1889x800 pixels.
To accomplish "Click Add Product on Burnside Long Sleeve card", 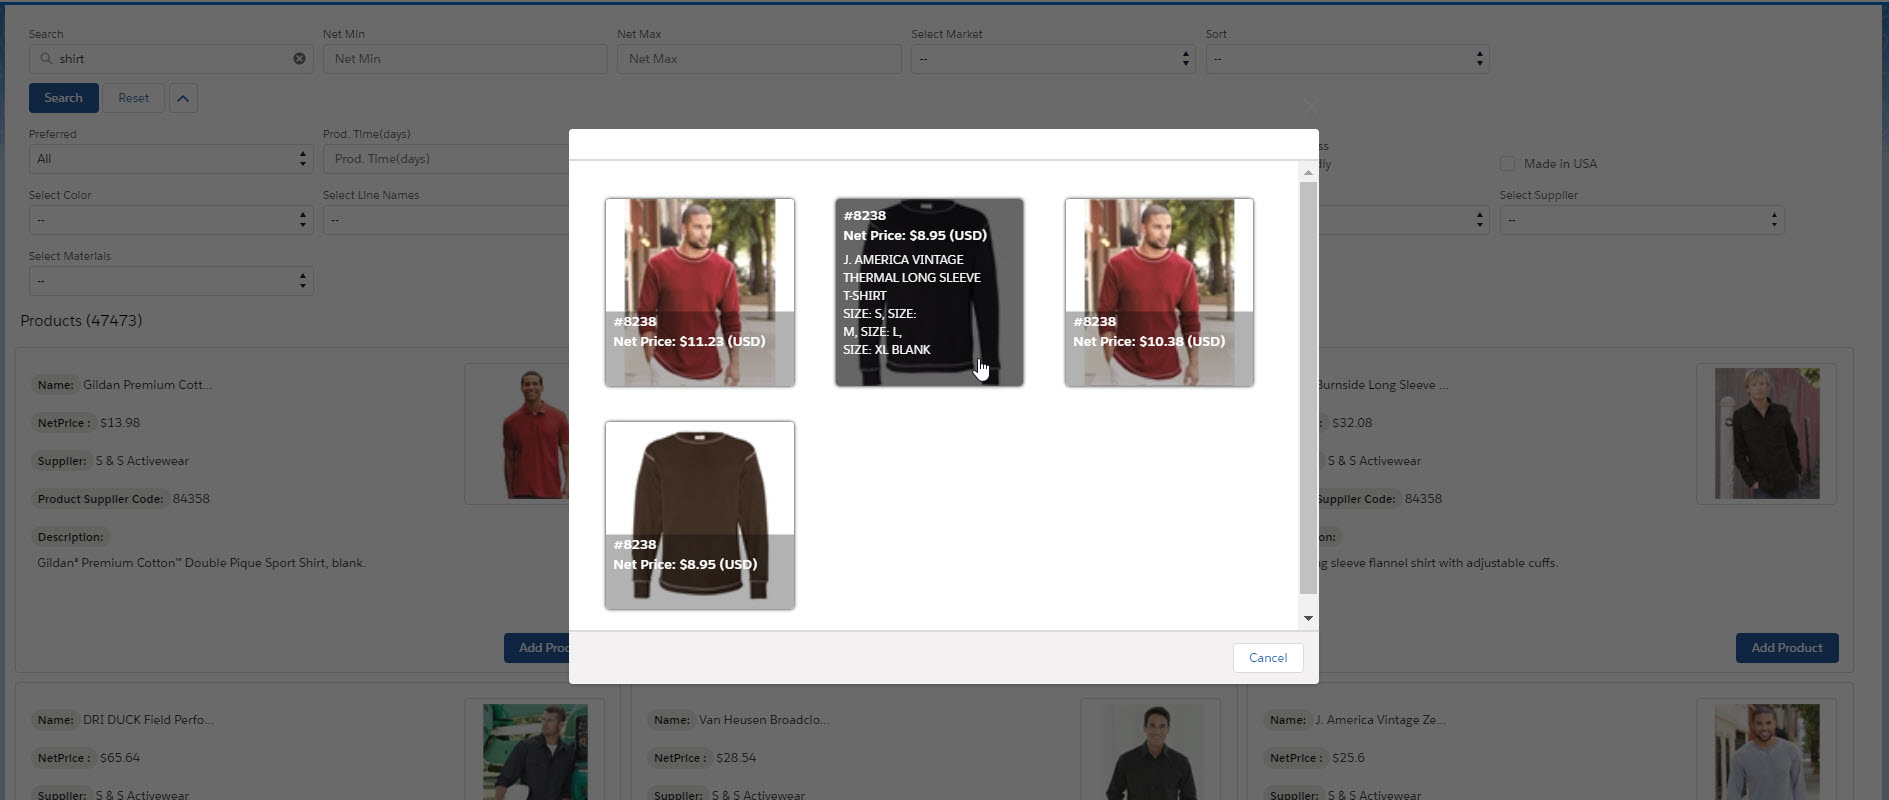I will pos(1787,648).
